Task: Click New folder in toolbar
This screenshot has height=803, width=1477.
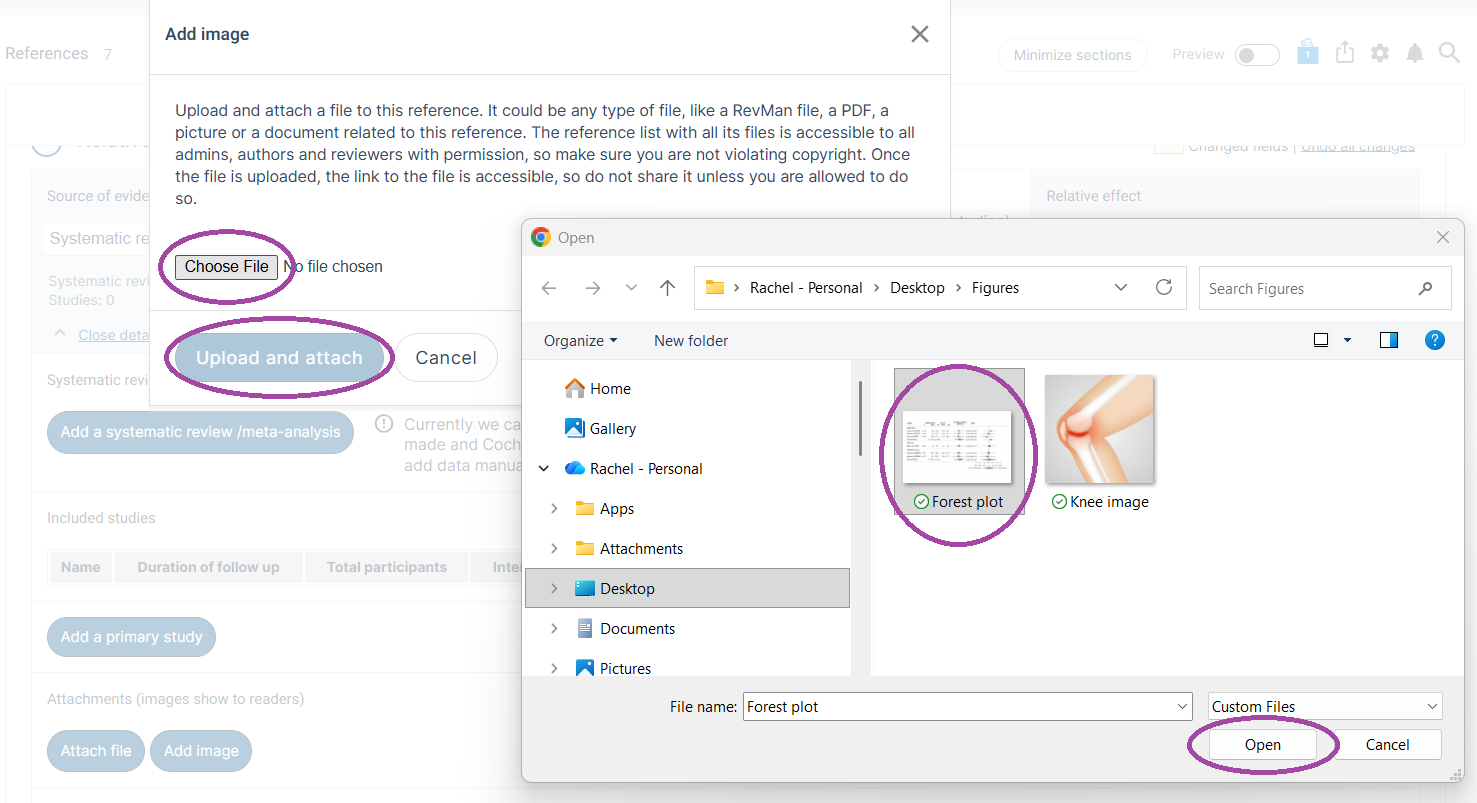Action: 691,340
